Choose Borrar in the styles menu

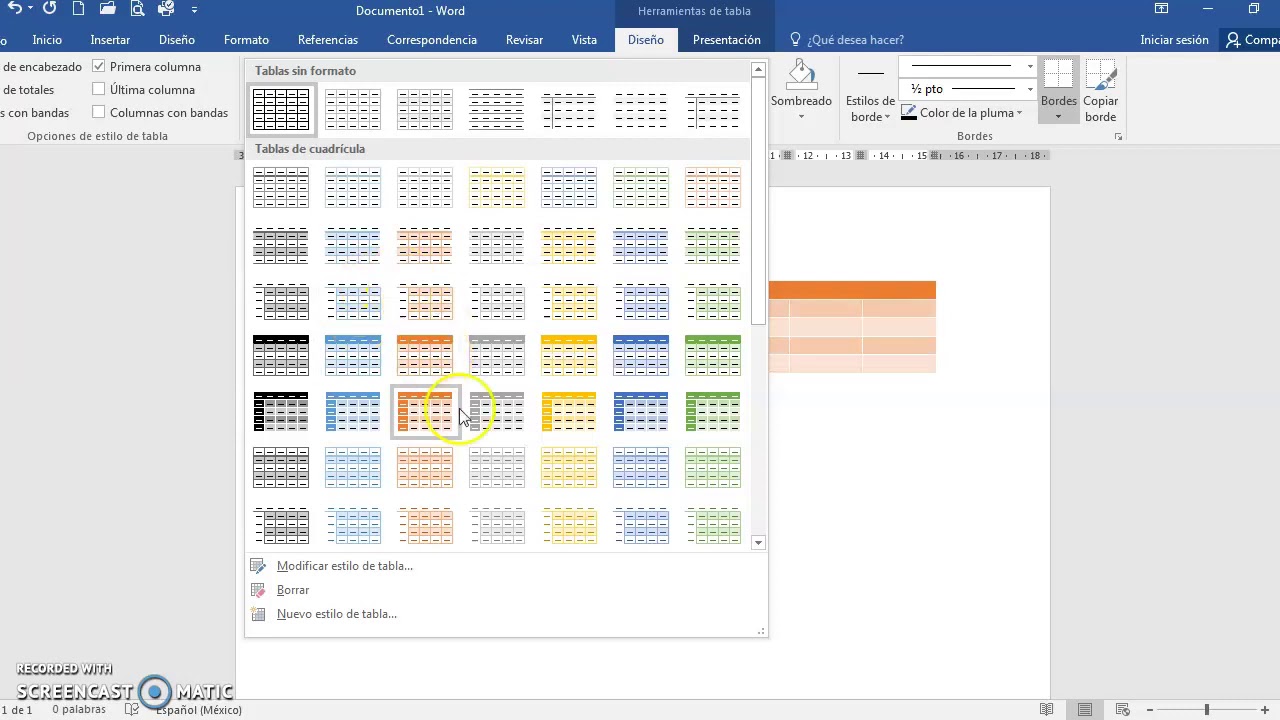click(293, 590)
